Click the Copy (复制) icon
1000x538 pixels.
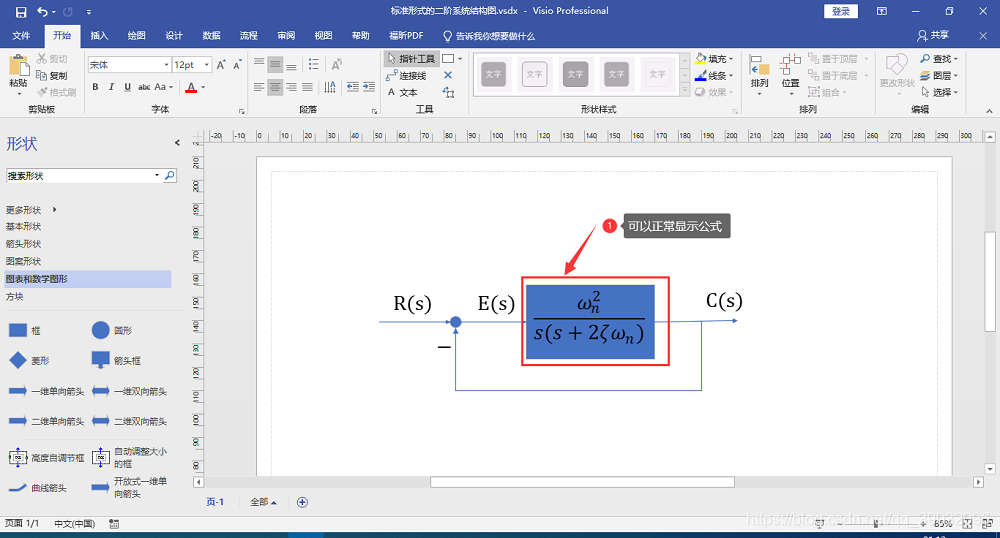point(42,75)
